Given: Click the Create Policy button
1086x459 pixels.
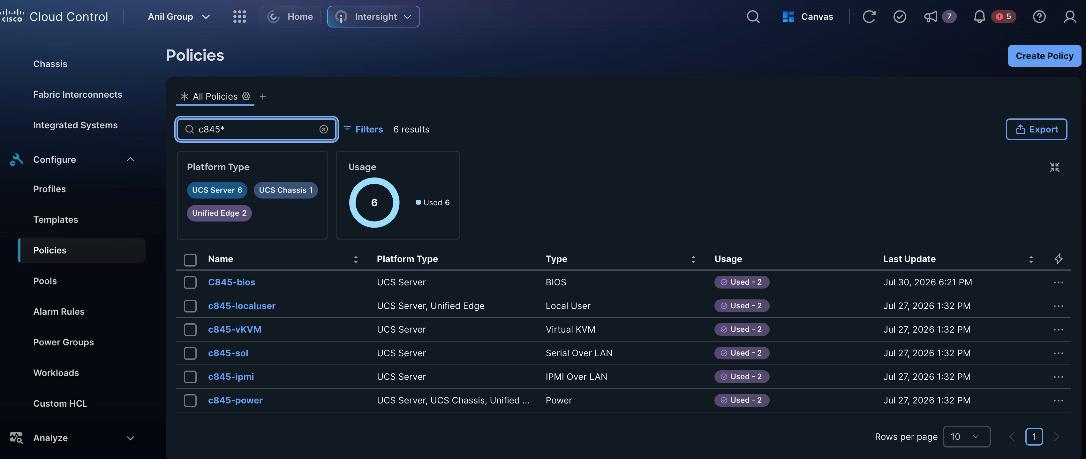Looking at the screenshot, I should point(1044,56).
